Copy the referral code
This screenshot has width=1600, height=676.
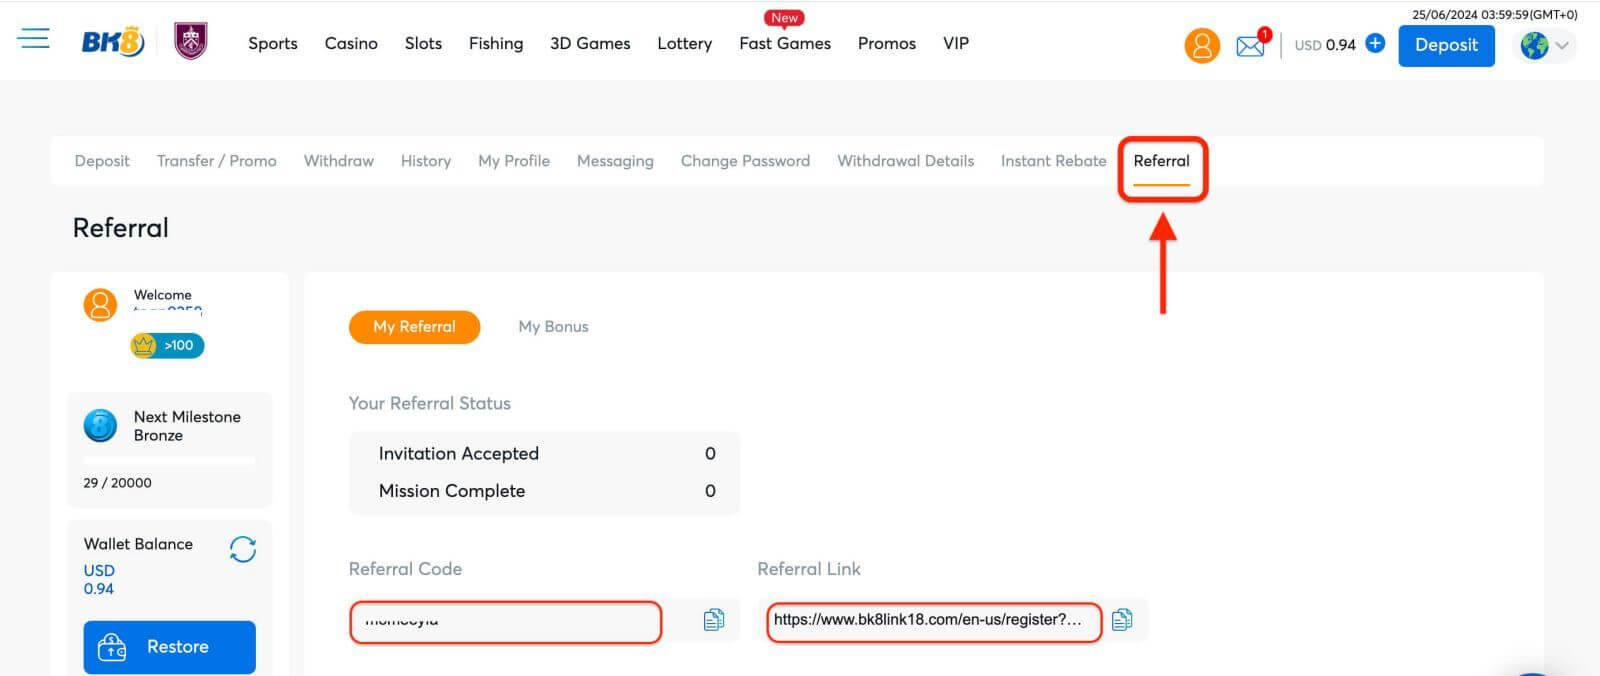click(x=713, y=620)
